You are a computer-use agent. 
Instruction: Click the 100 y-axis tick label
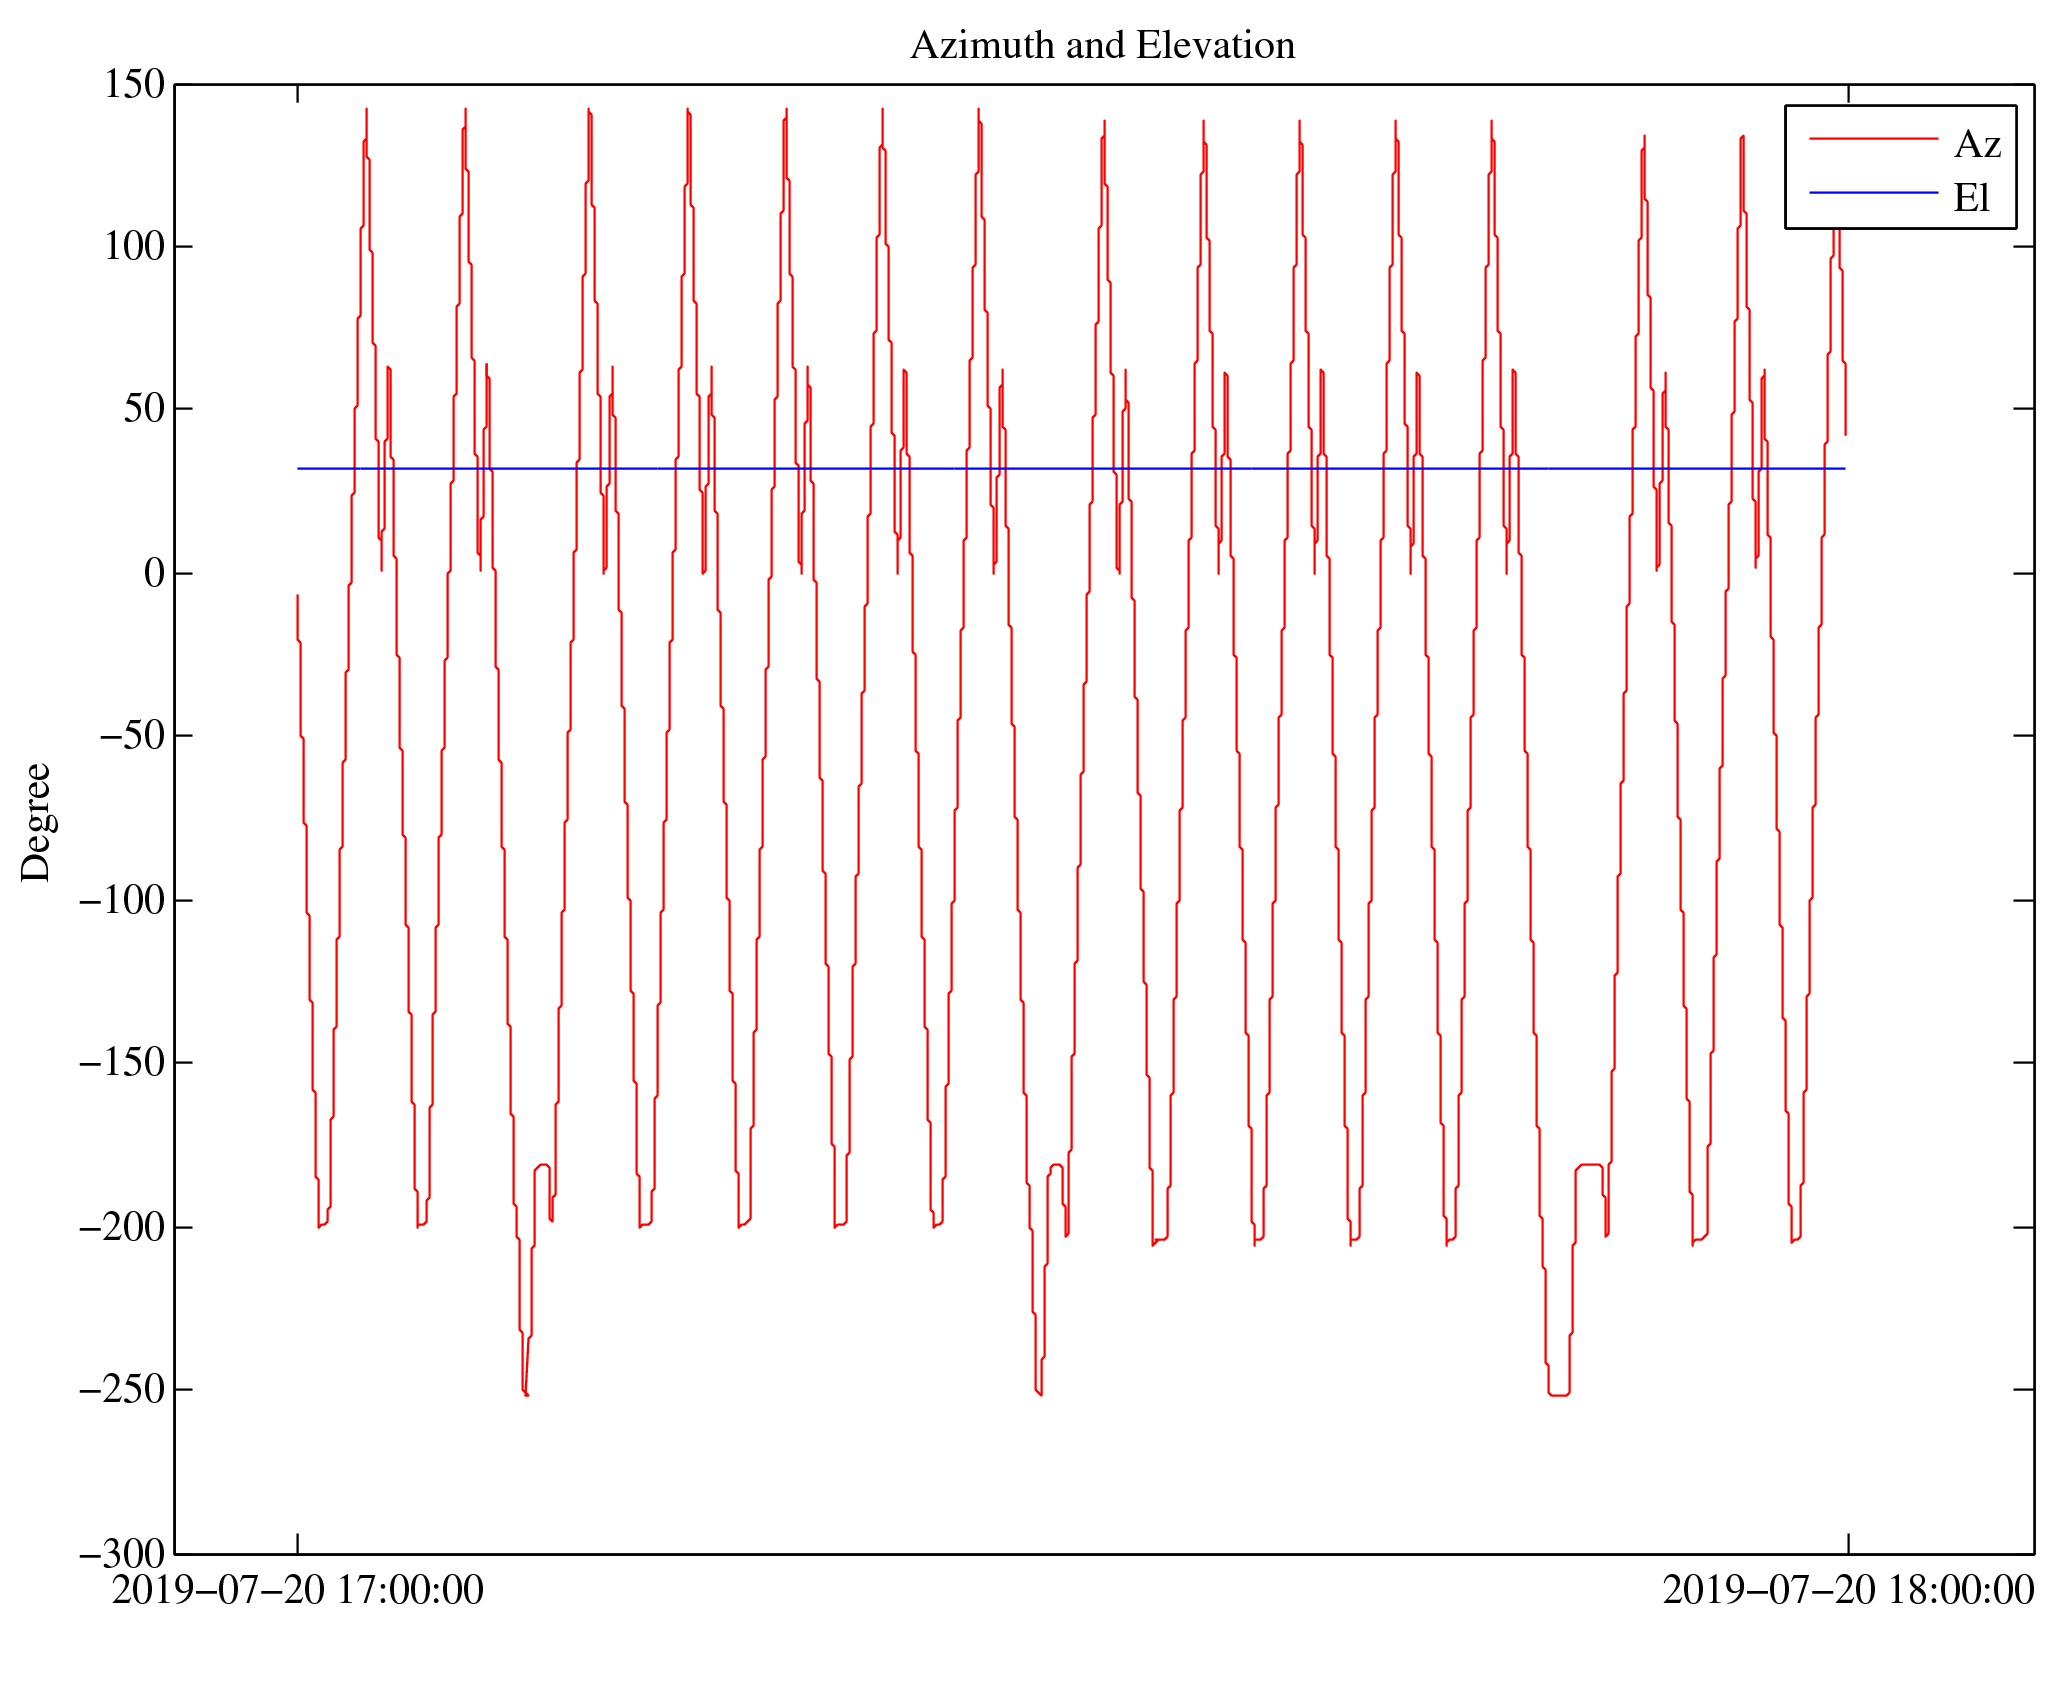[x=134, y=247]
